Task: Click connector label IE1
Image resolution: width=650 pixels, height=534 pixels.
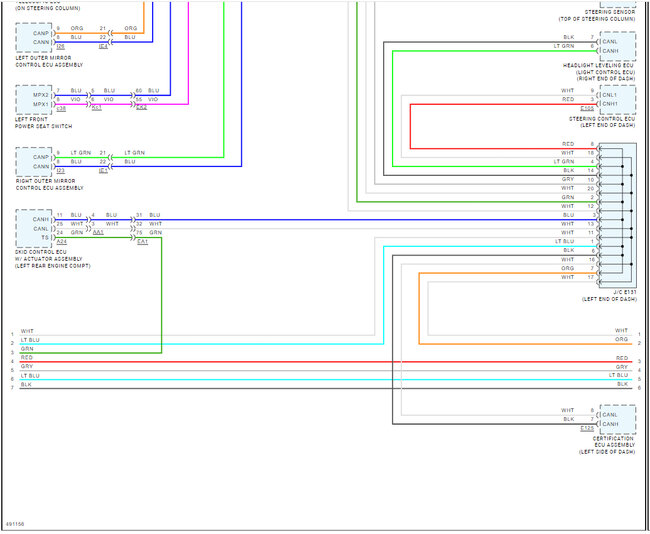Action: click(x=103, y=171)
